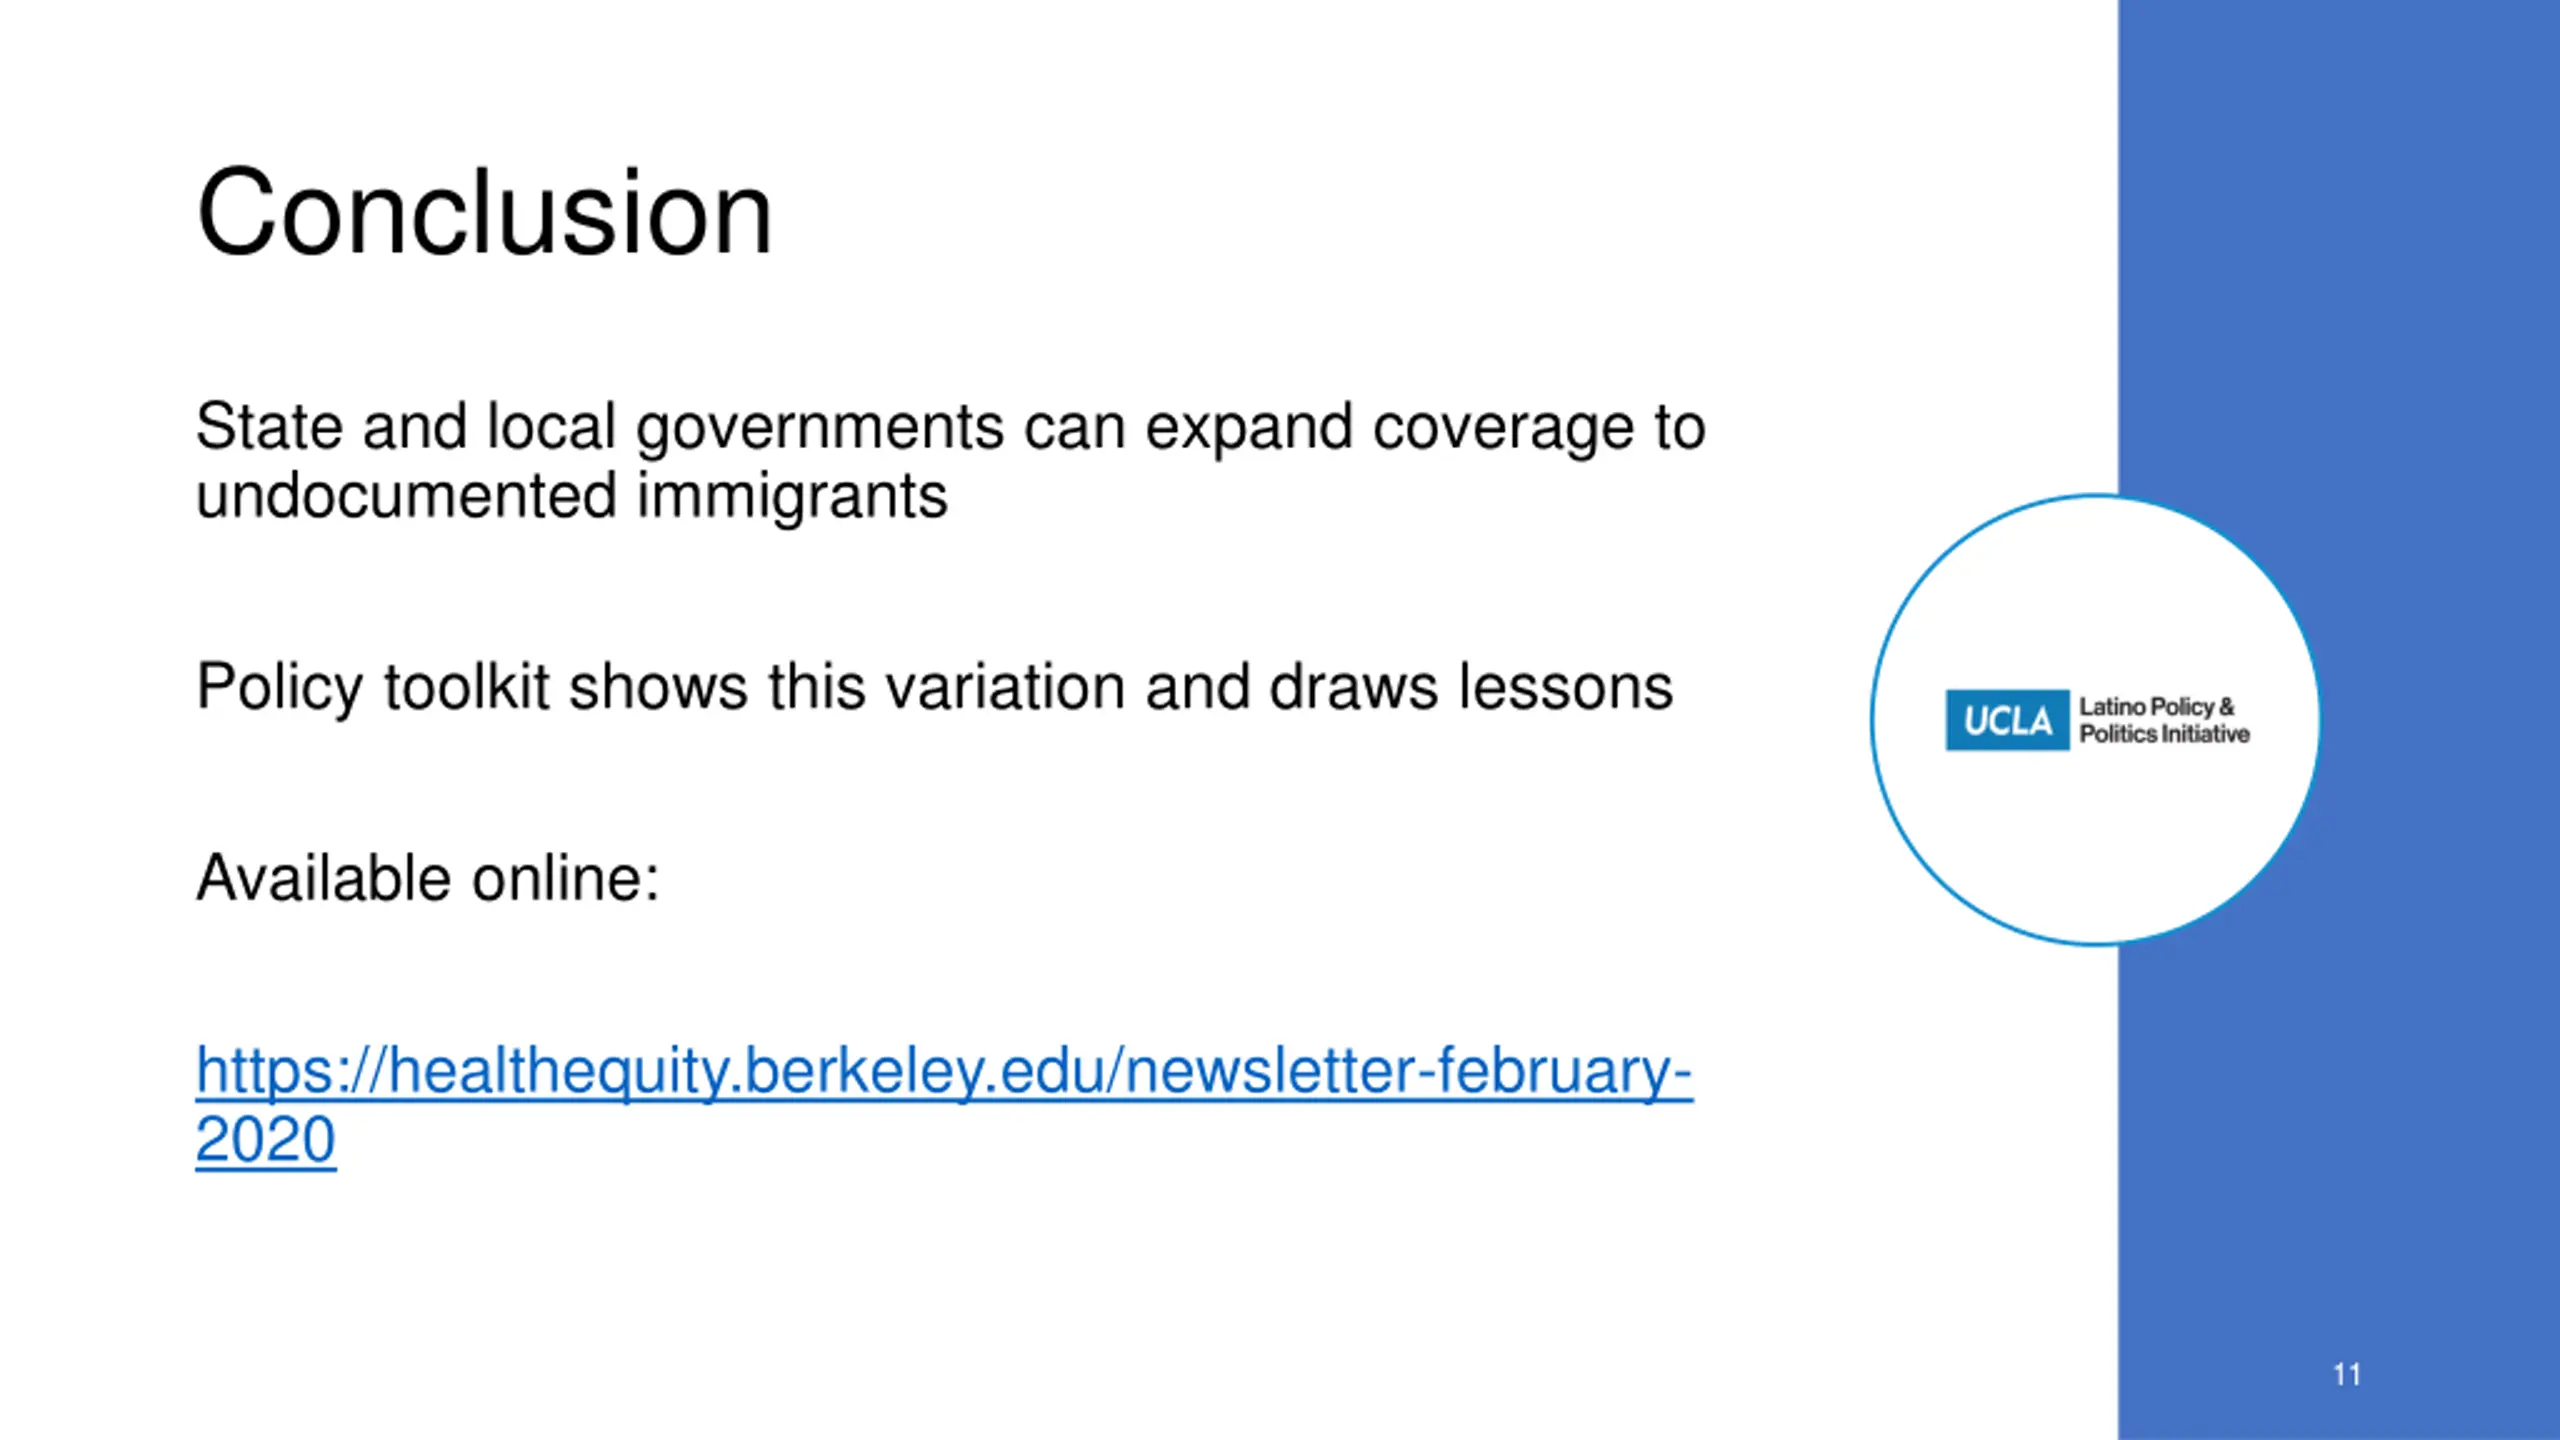Click the undocumented immigrants text line

[x=571, y=496]
